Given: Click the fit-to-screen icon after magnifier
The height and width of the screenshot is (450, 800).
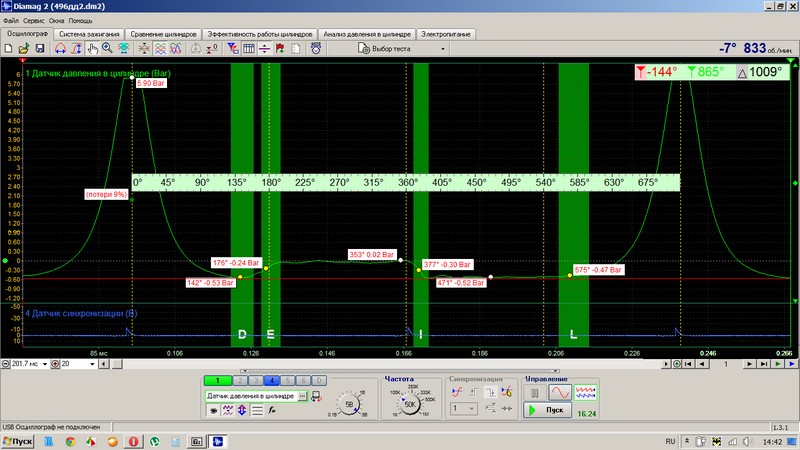Looking at the screenshot, I should 123,48.
